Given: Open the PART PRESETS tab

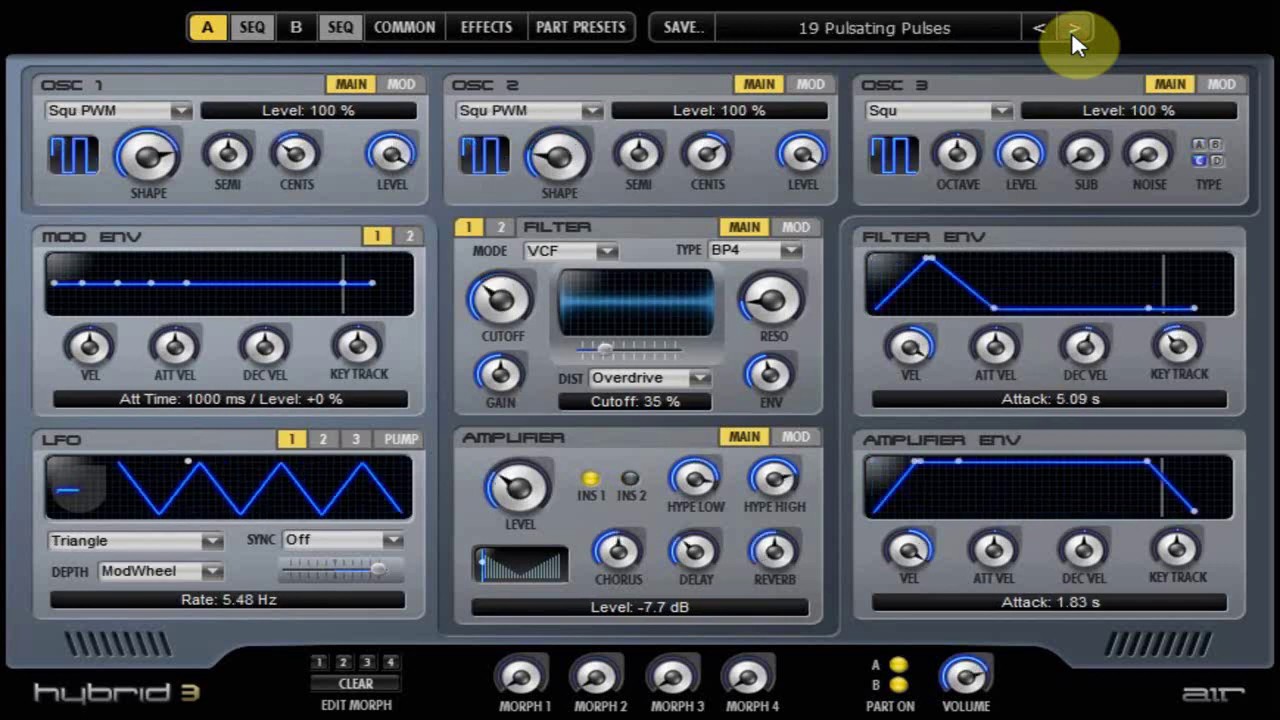Looking at the screenshot, I should (580, 27).
